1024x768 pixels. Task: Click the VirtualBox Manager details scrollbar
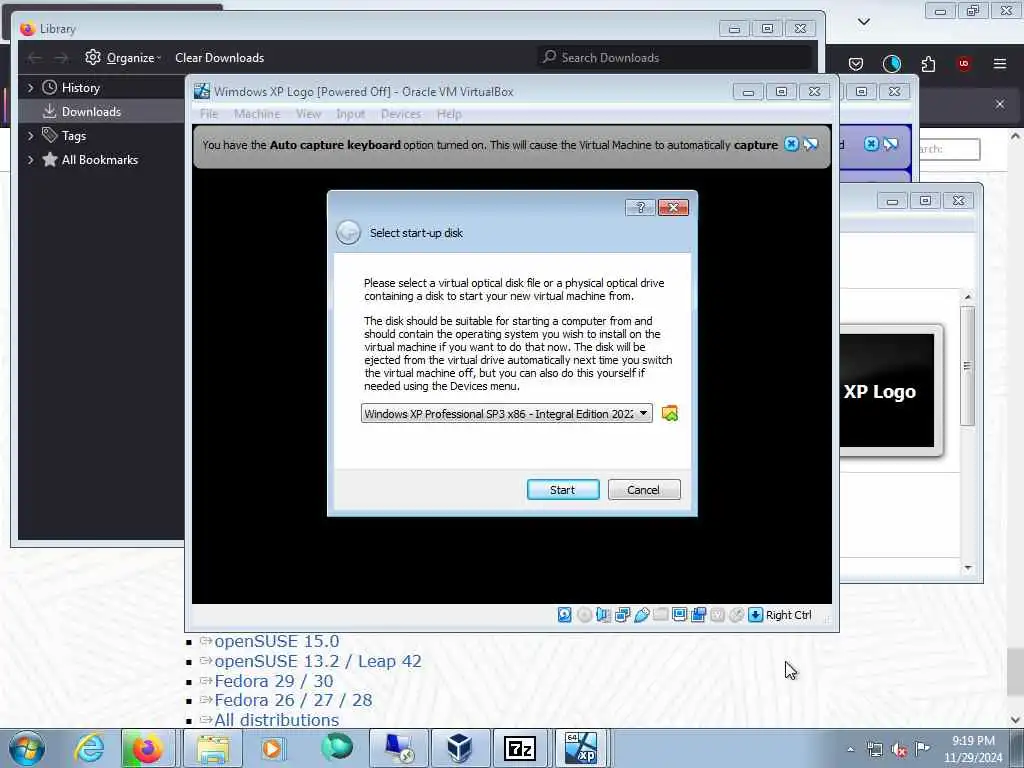coord(967,366)
